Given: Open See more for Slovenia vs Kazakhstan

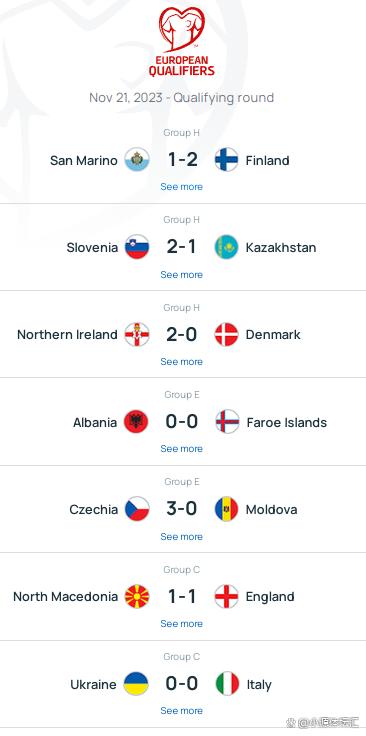Looking at the screenshot, I should (x=182, y=275).
